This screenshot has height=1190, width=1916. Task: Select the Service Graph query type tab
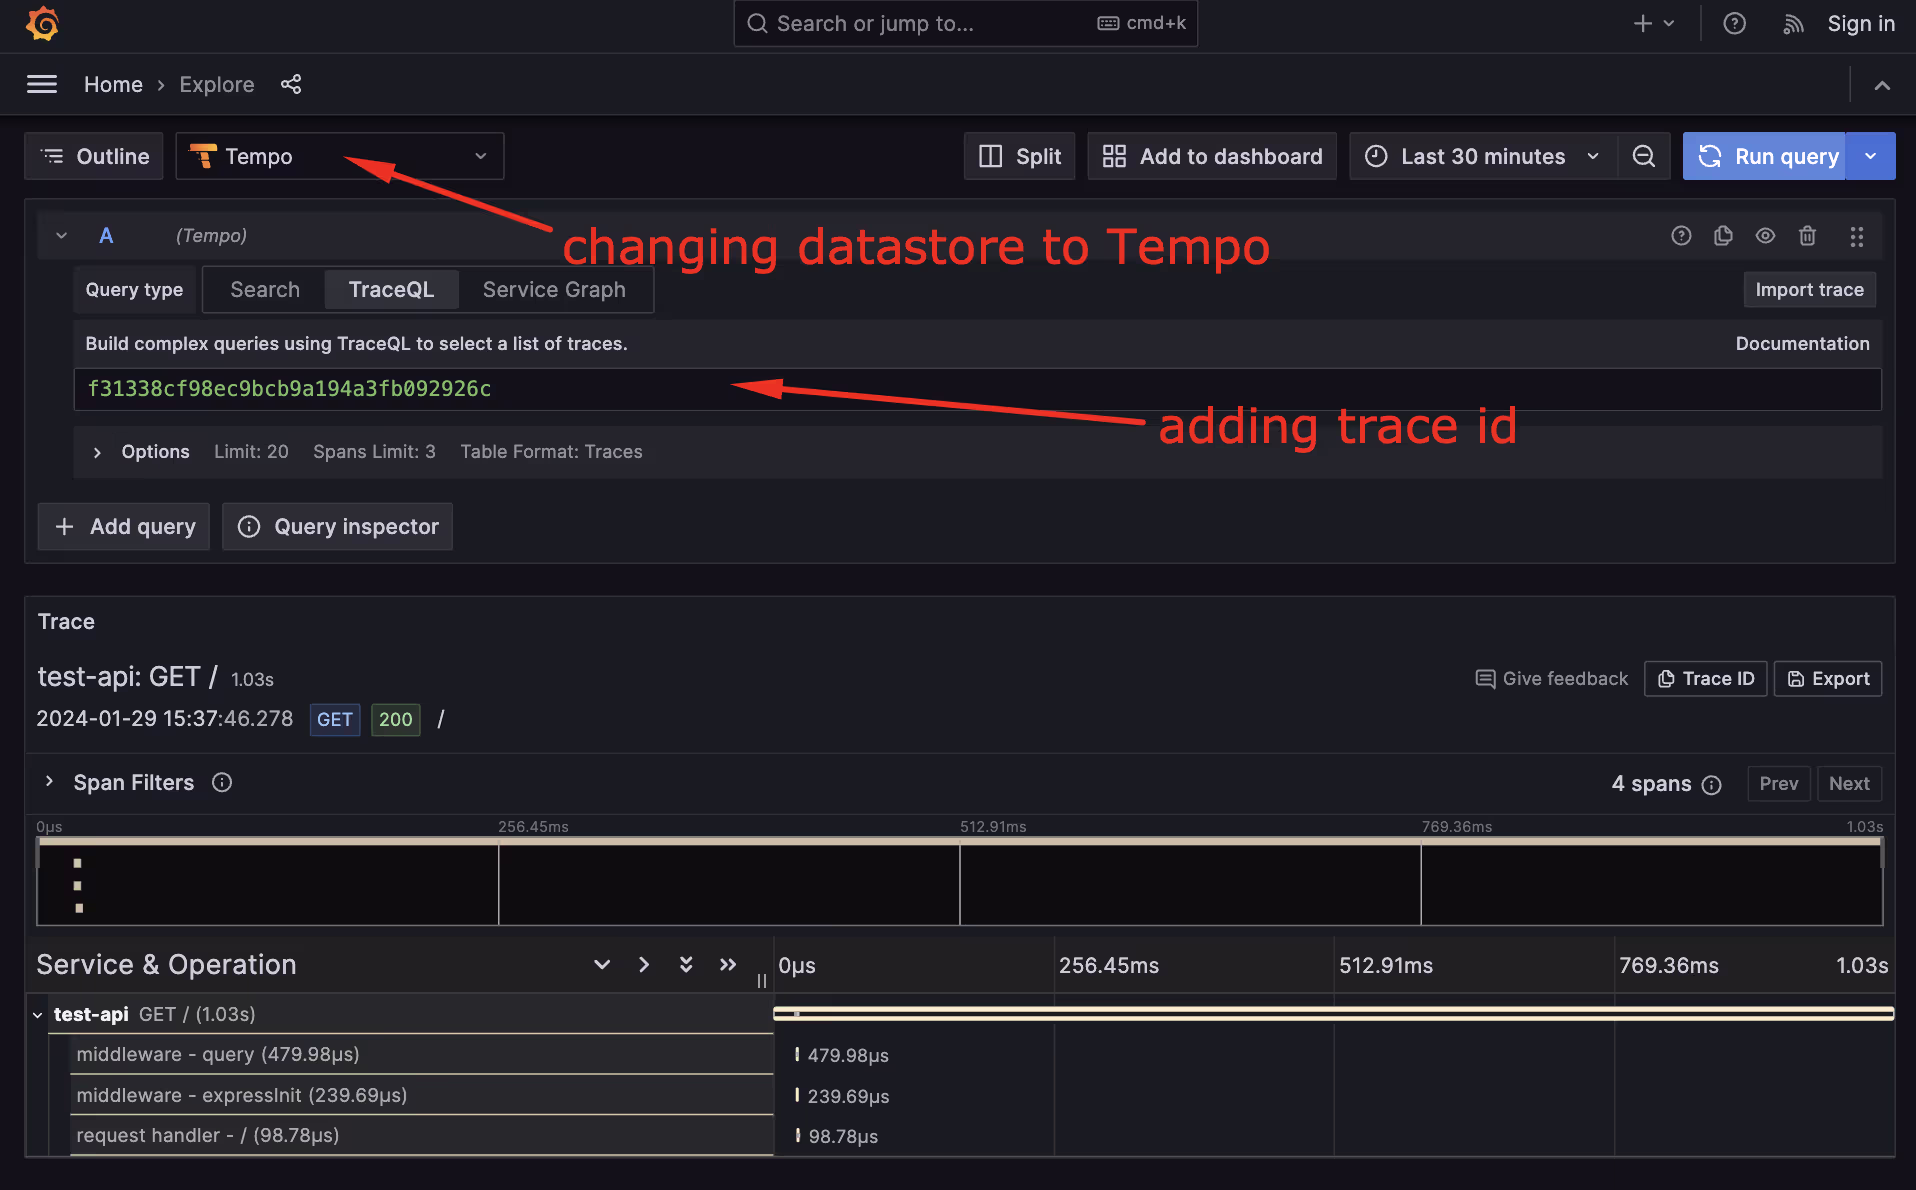(x=554, y=290)
